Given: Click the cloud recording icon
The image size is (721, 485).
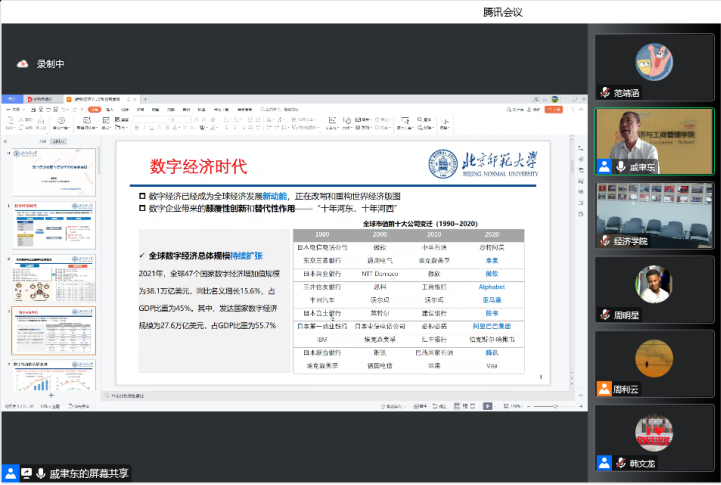Looking at the screenshot, I should (23, 64).
